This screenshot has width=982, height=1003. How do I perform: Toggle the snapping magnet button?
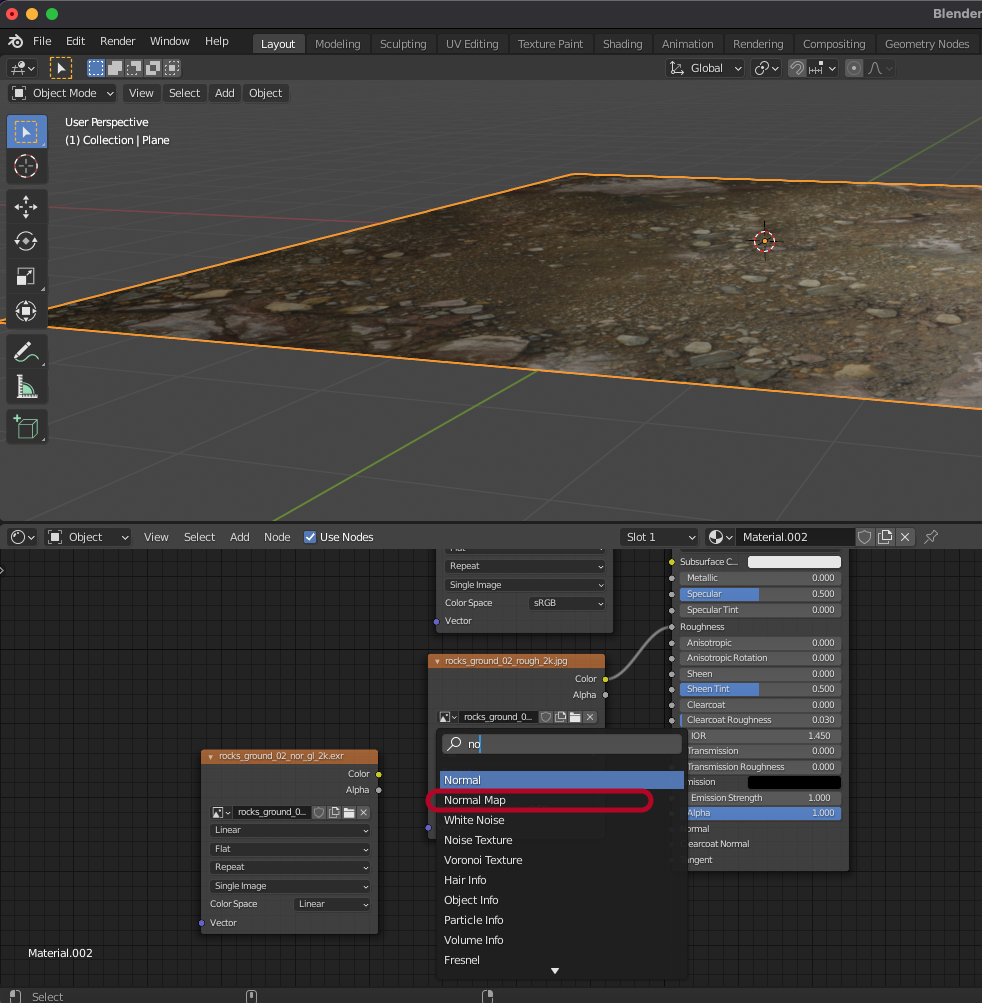[x=797, y=68]
